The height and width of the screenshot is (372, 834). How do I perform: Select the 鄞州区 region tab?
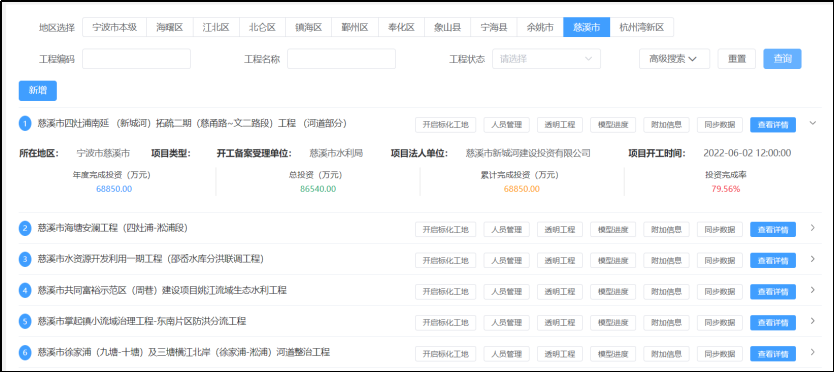(x=355, y=28)
